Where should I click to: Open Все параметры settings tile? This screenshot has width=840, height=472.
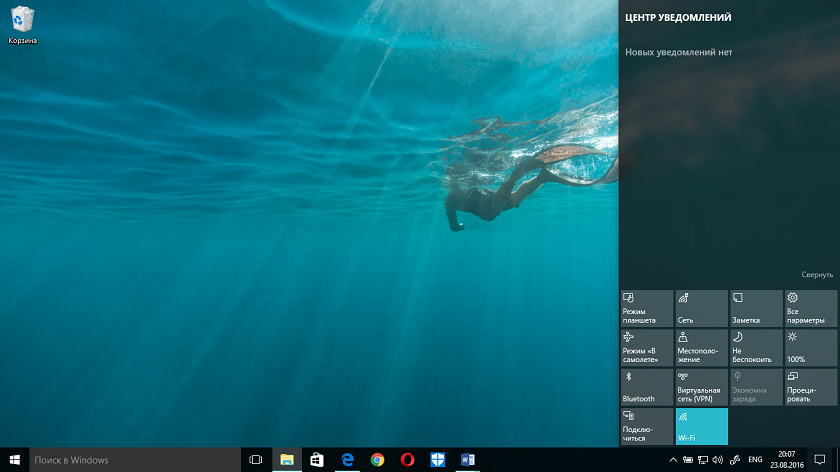(810, 309)
